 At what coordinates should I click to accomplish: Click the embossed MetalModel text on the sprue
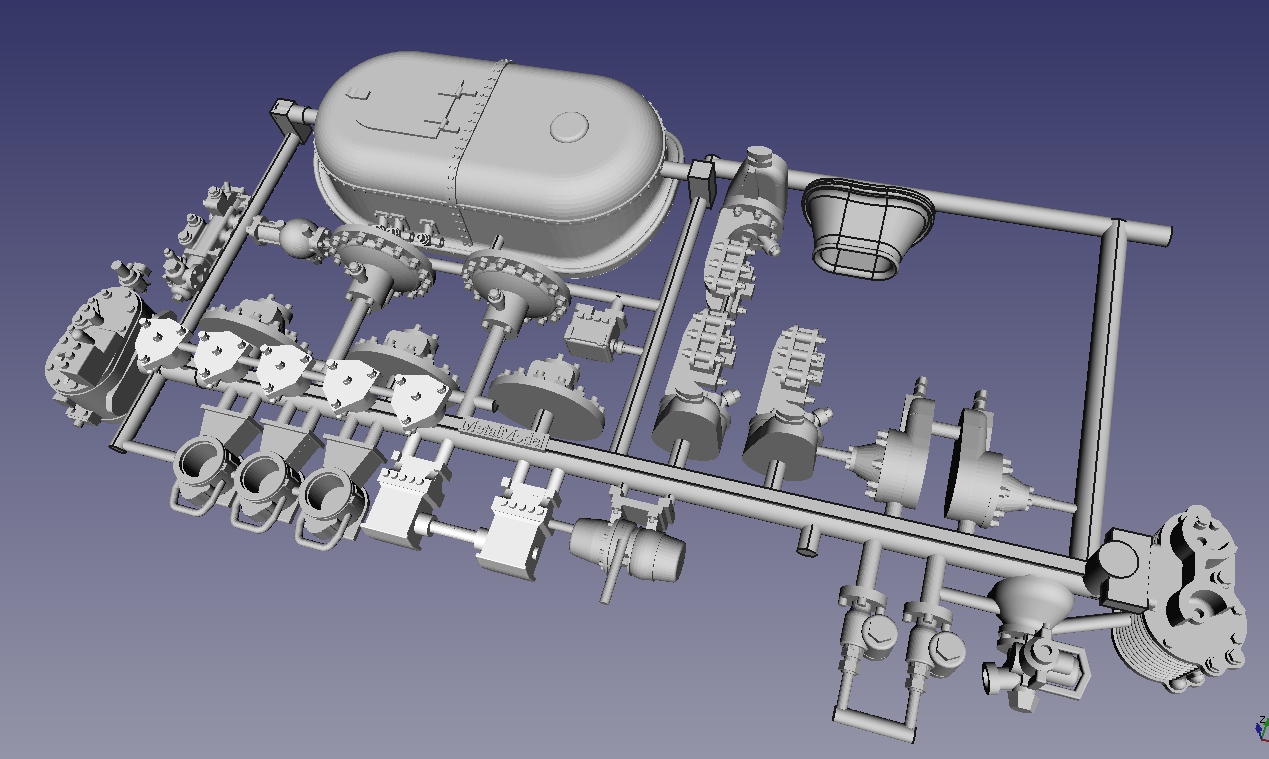505,433
